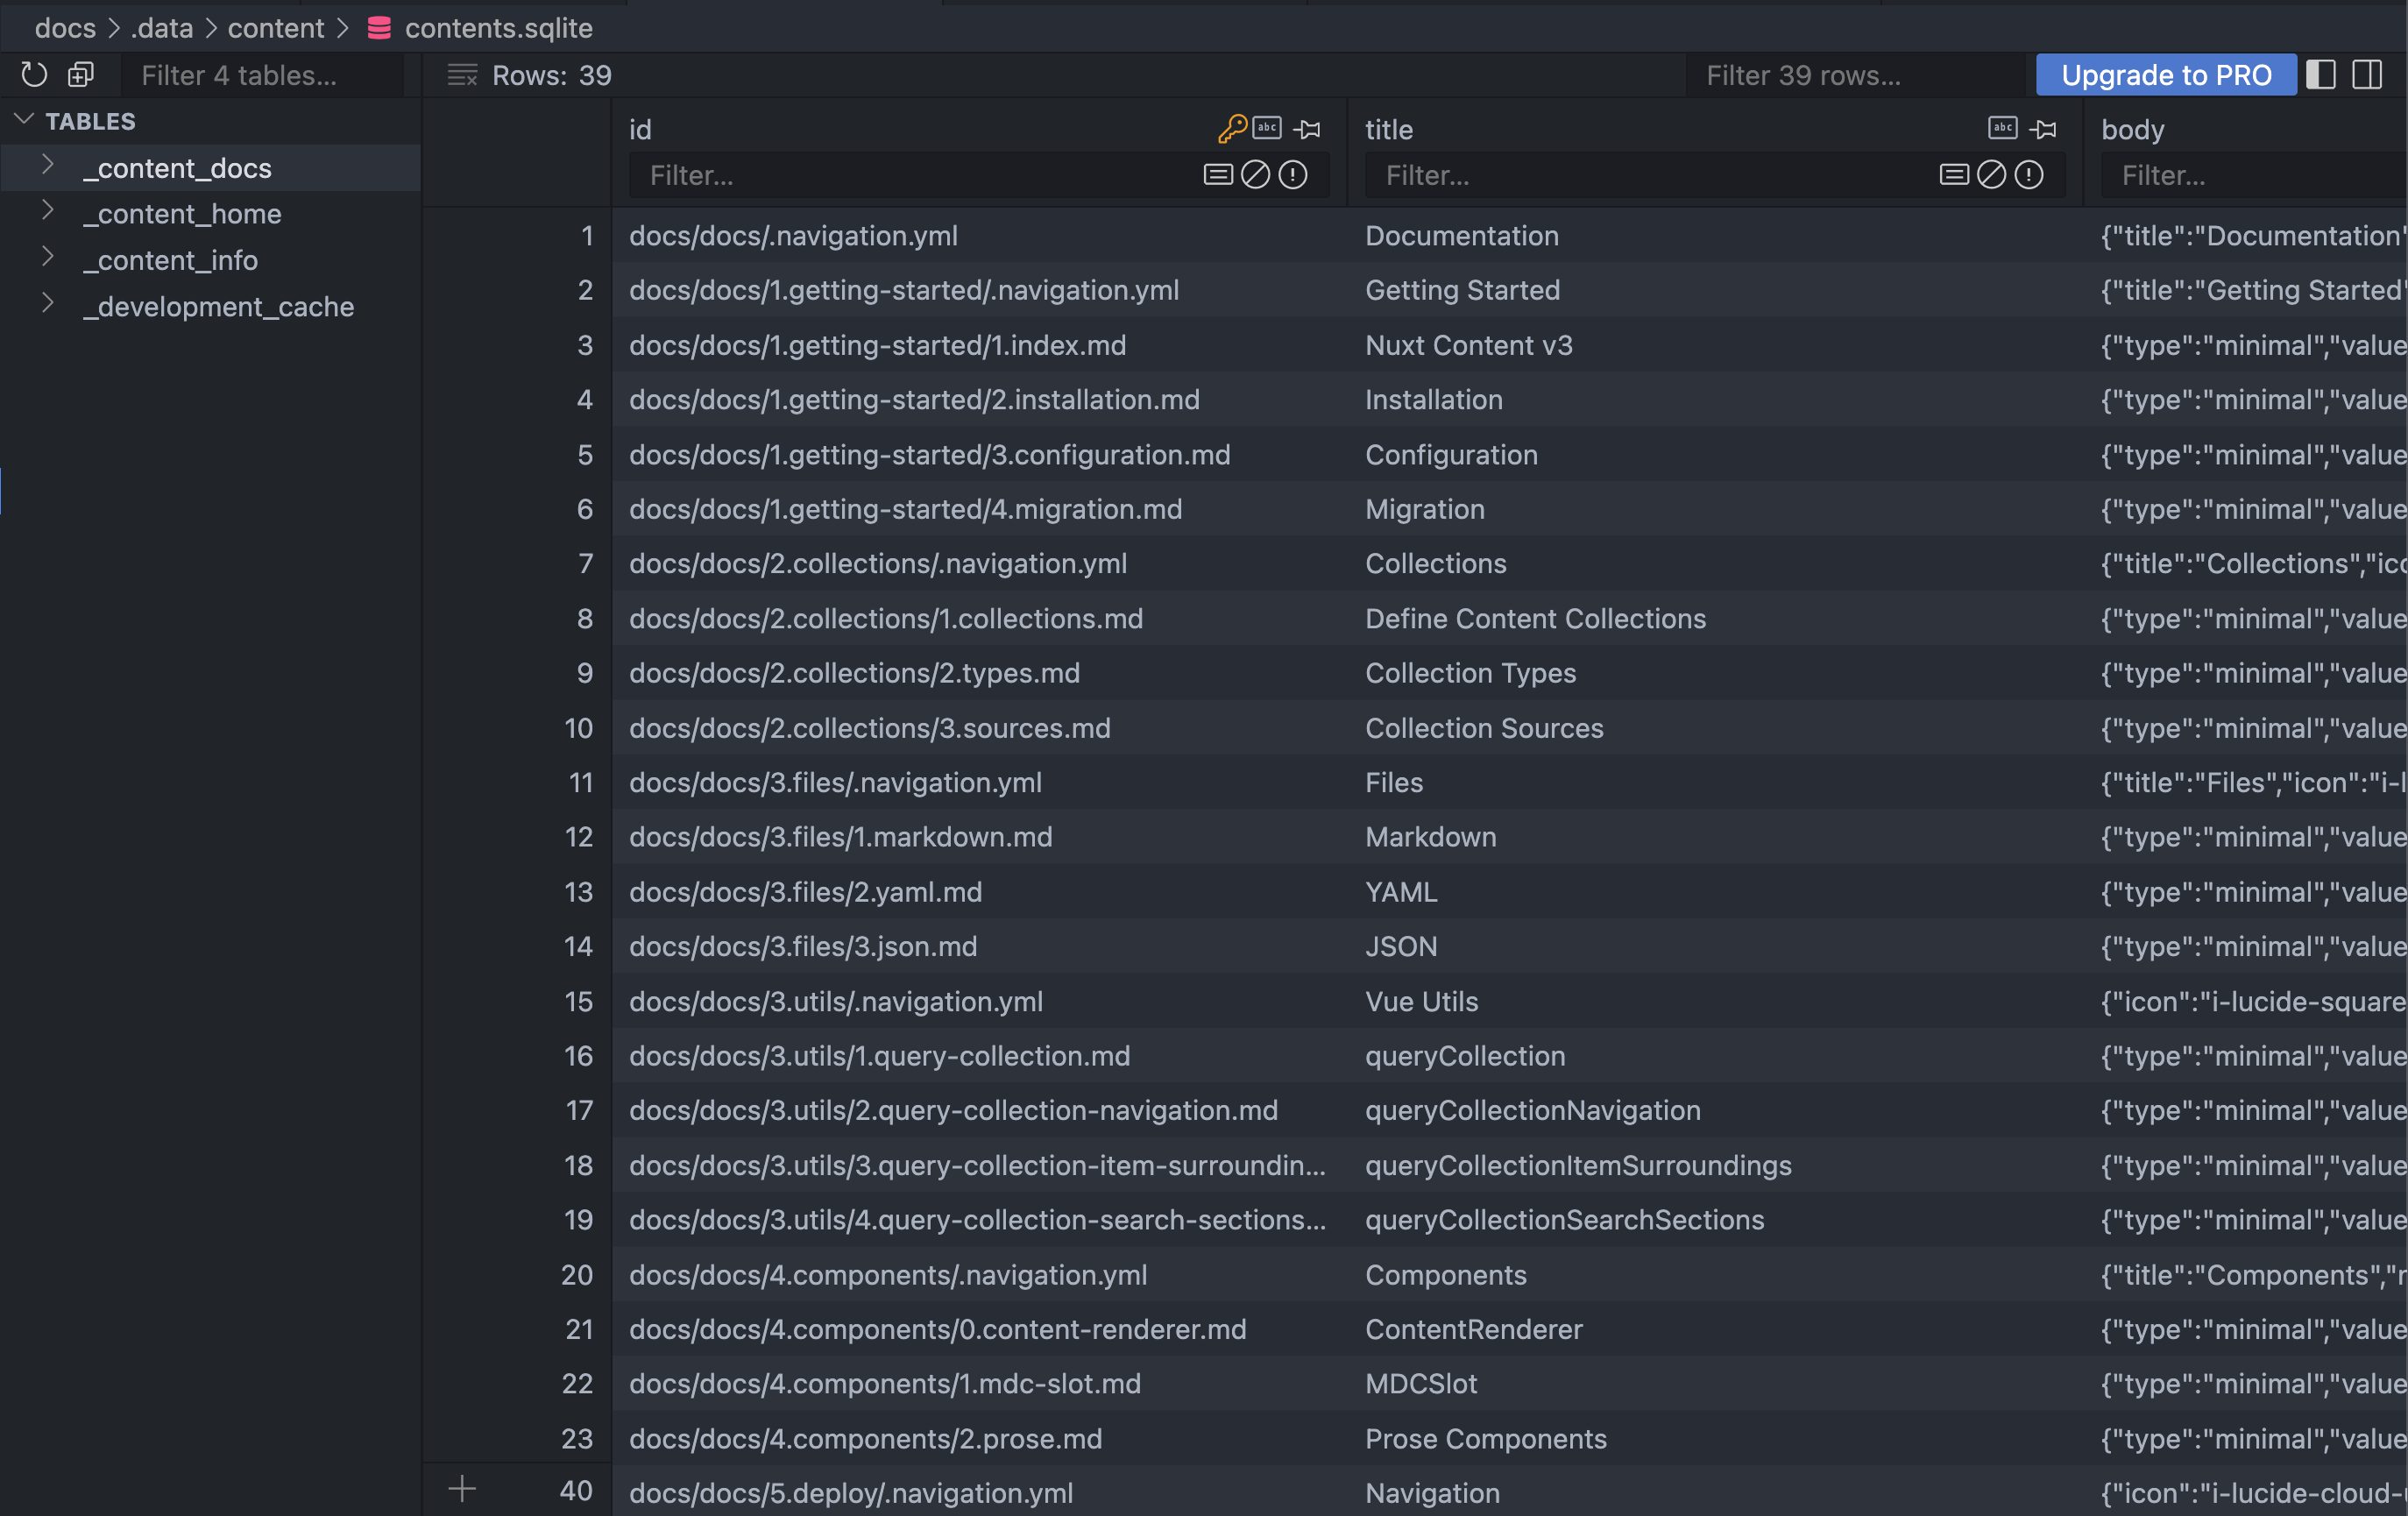Select the _development_cache table
This screenshot has height=1516, width=2408.
pyautogui.click(x=219, y=306)
